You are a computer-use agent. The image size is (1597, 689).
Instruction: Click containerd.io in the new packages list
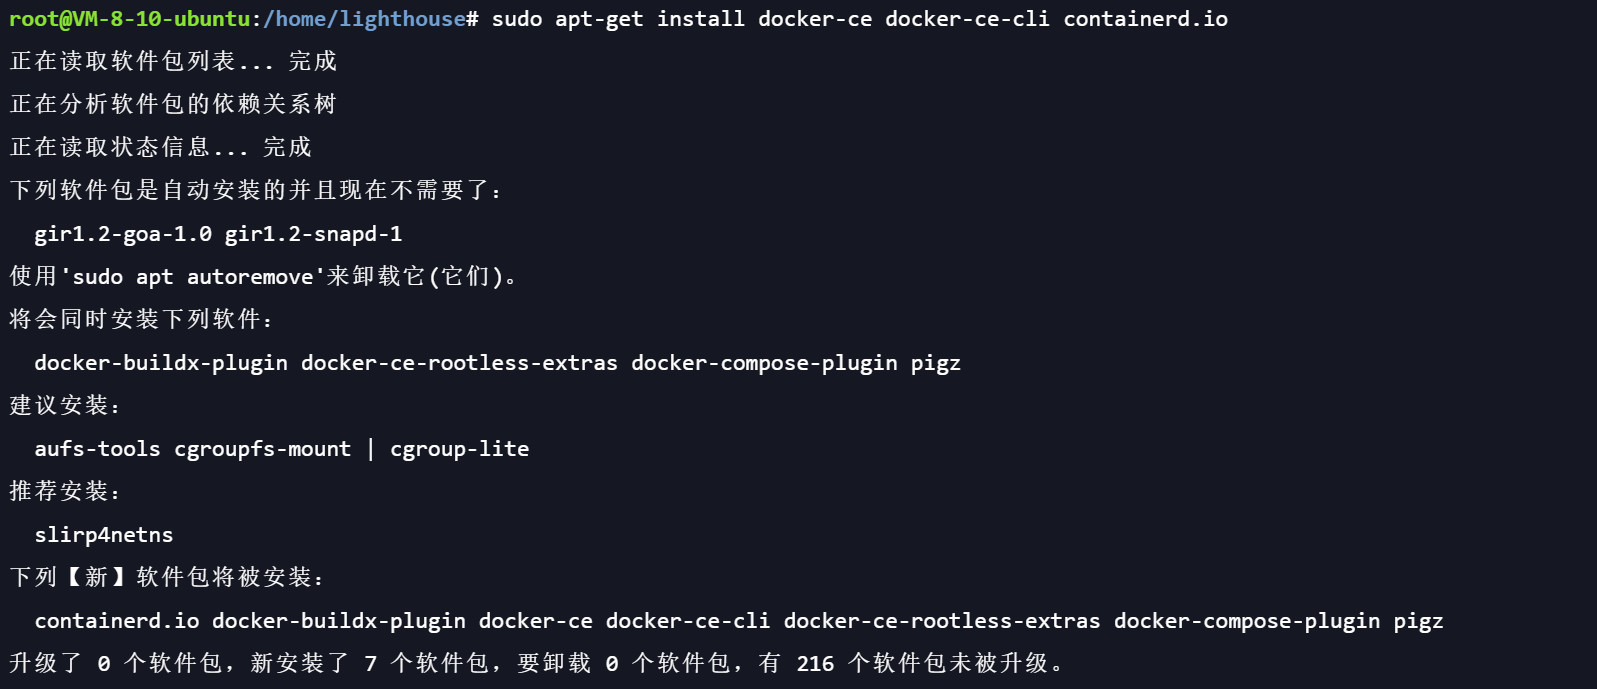click(x=117, y=621)
